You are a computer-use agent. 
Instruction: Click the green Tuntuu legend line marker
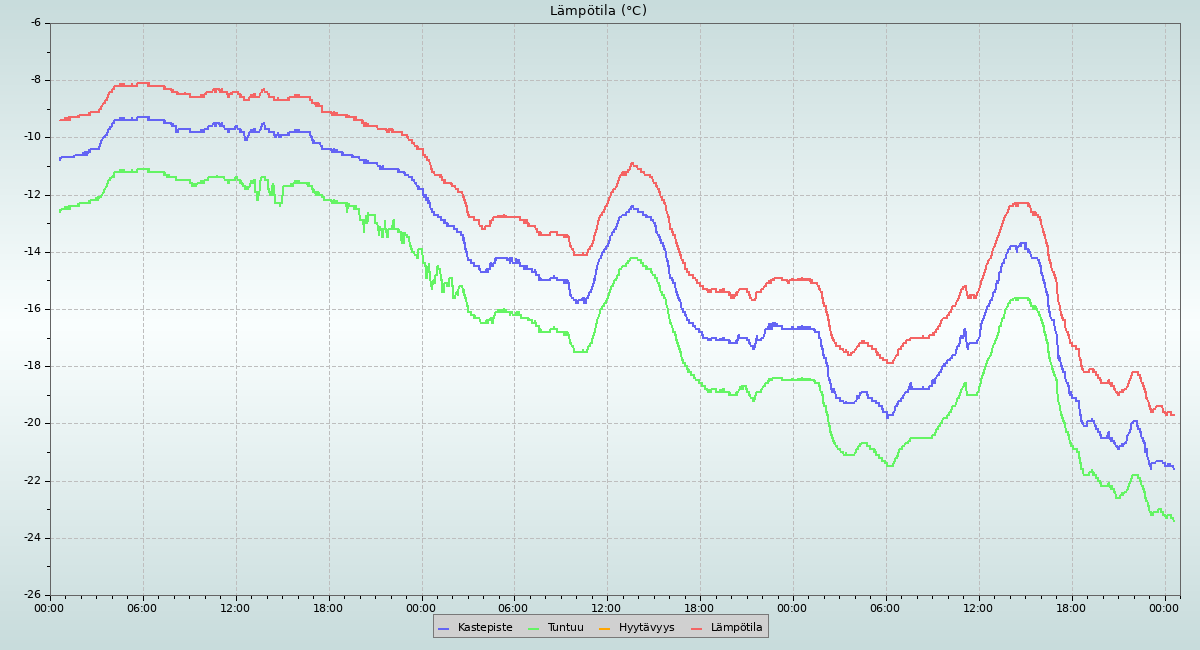pyautogui.click(x=533, y=628)
